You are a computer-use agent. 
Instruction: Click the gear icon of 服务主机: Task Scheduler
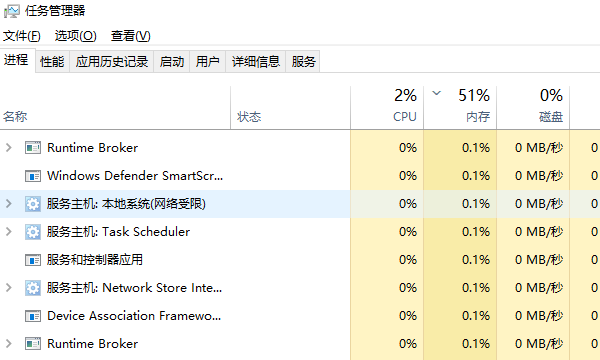(33, 232)
